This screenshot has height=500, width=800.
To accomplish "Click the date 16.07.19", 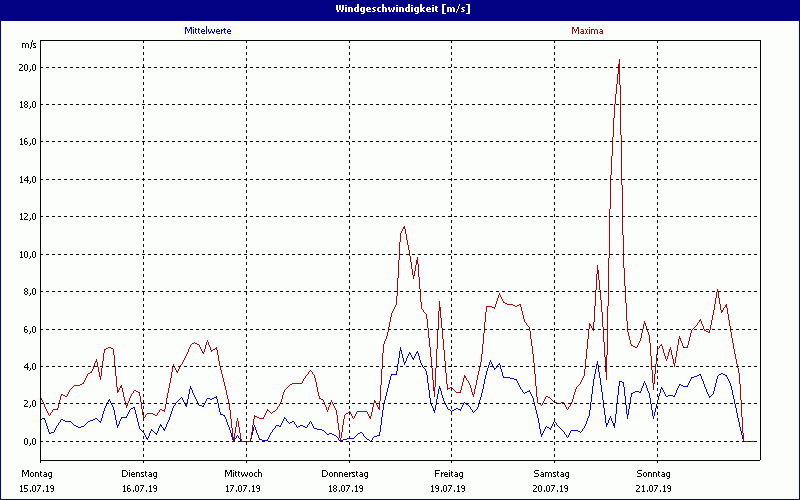I will pos(140,489).
